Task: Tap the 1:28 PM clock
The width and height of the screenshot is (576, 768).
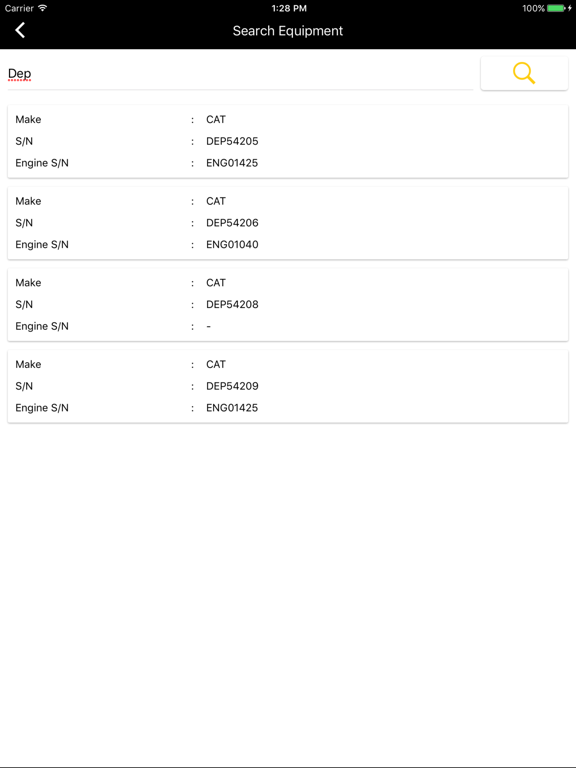Action: [289, 8]
